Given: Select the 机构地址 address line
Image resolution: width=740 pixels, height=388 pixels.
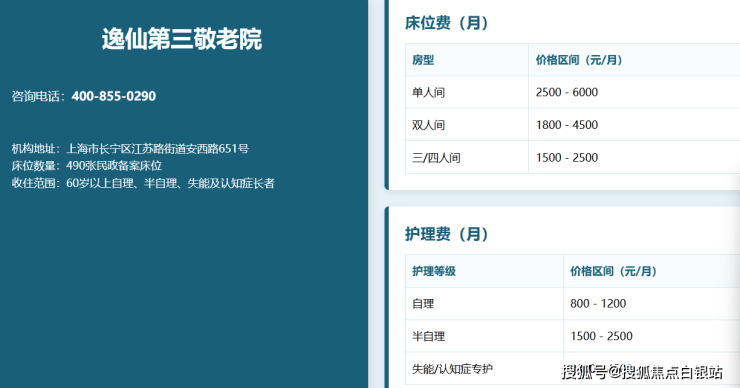Looking at the screenshot, I should coord(130,149).
